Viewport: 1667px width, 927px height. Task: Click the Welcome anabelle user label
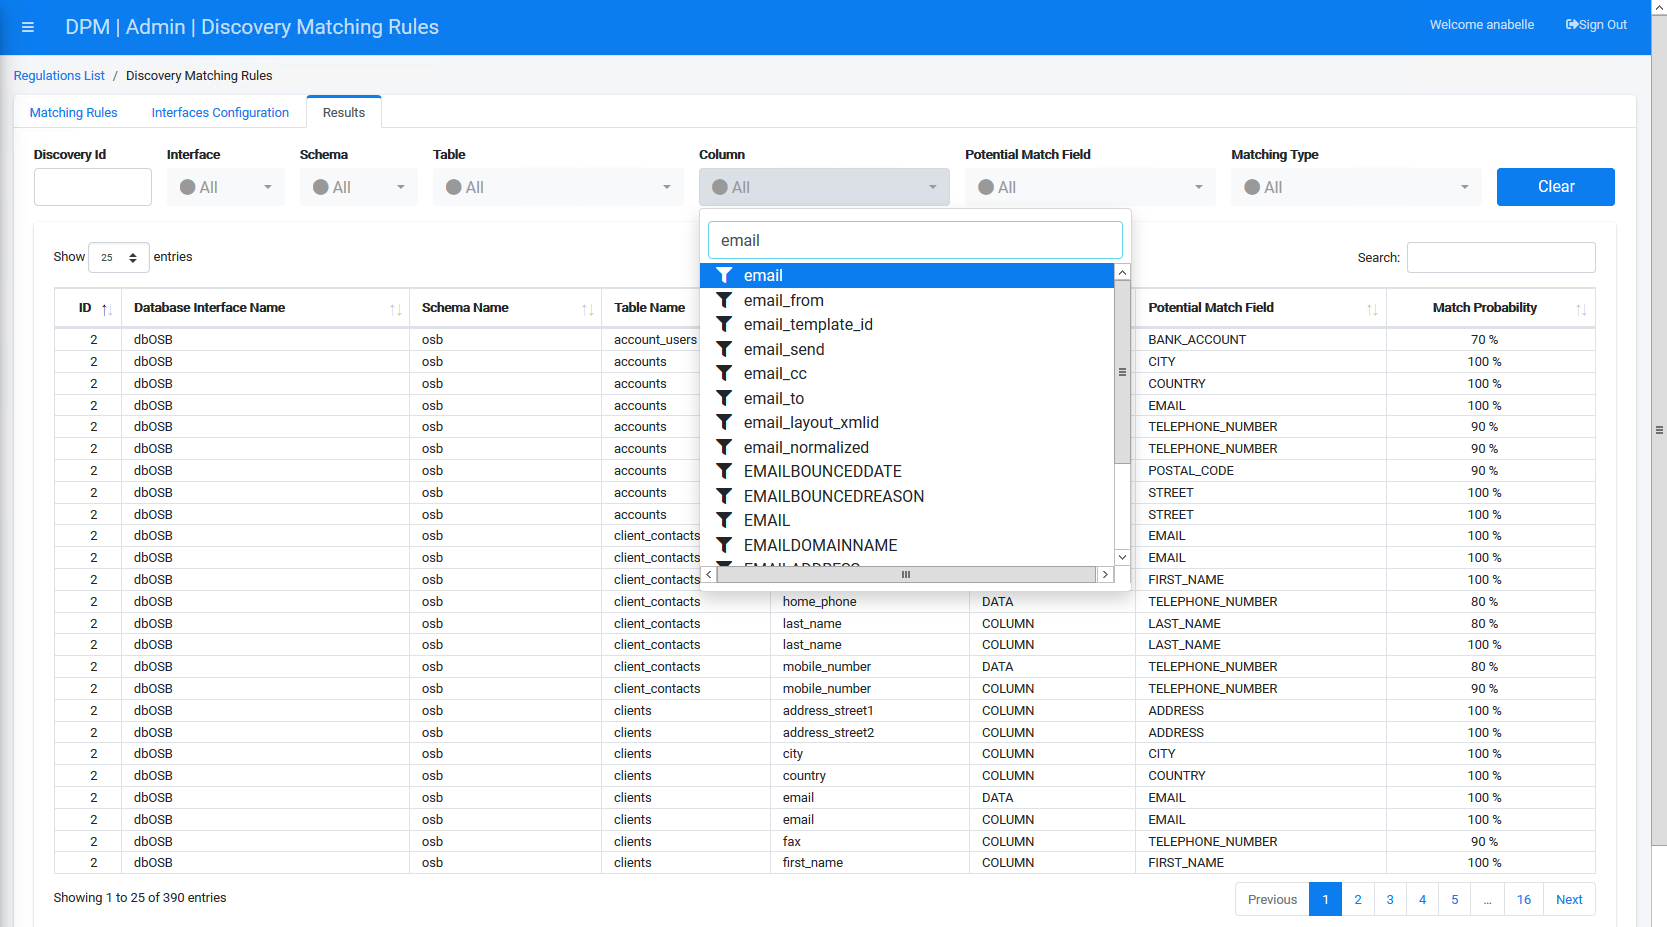(1481, 25)
